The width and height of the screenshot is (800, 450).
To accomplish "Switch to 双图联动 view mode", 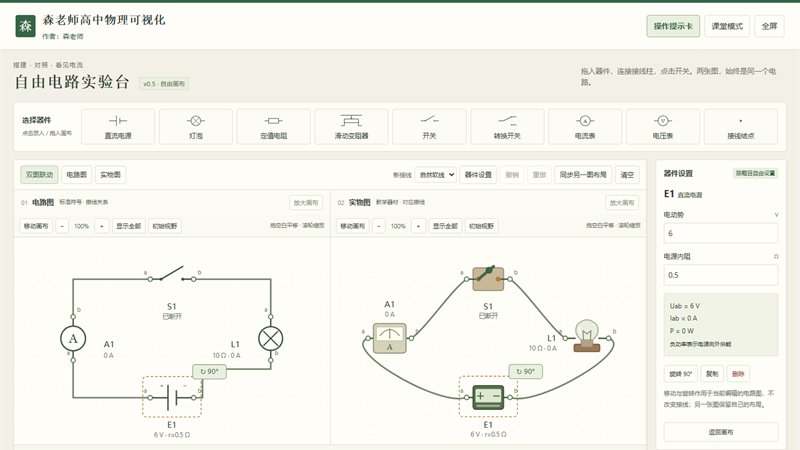I will pos(39,174).
